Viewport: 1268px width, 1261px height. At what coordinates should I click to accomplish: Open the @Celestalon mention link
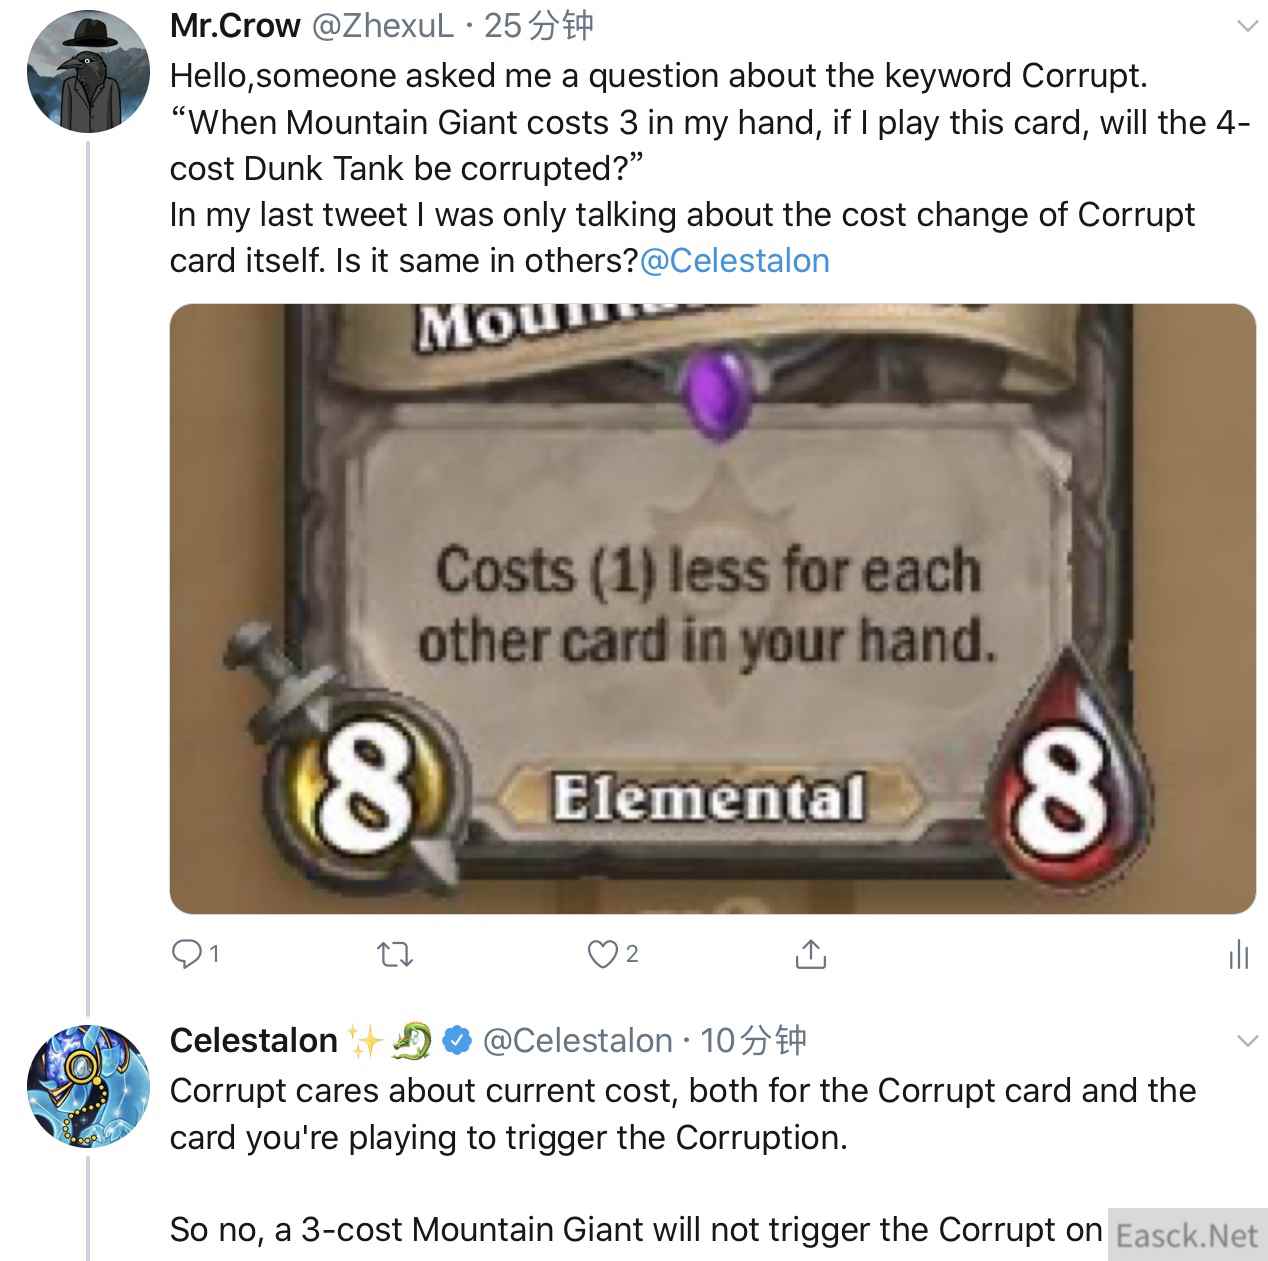click(x=734, y=260)
